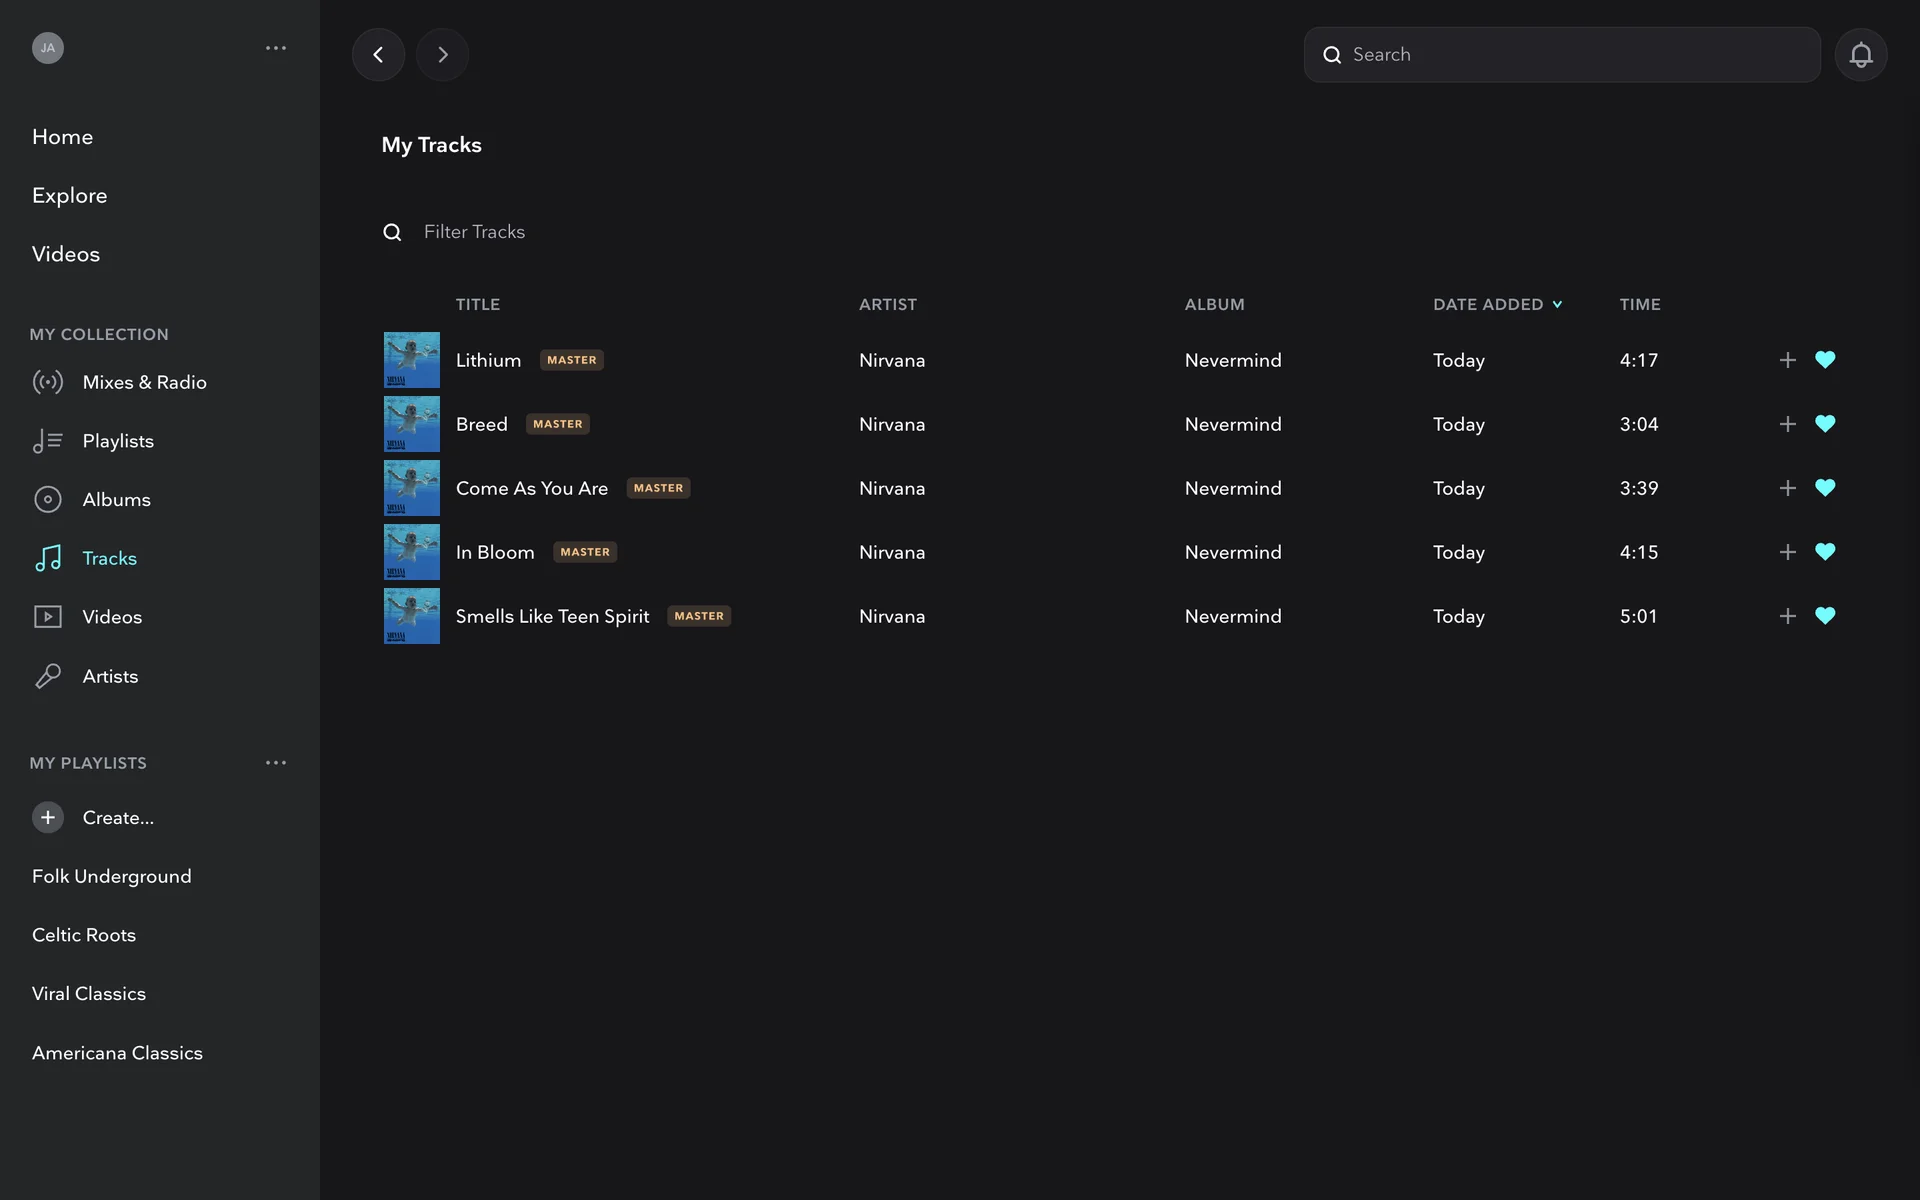
Task: Open Nevermind album link for Come As You Are
Action: coord(1232,488)
